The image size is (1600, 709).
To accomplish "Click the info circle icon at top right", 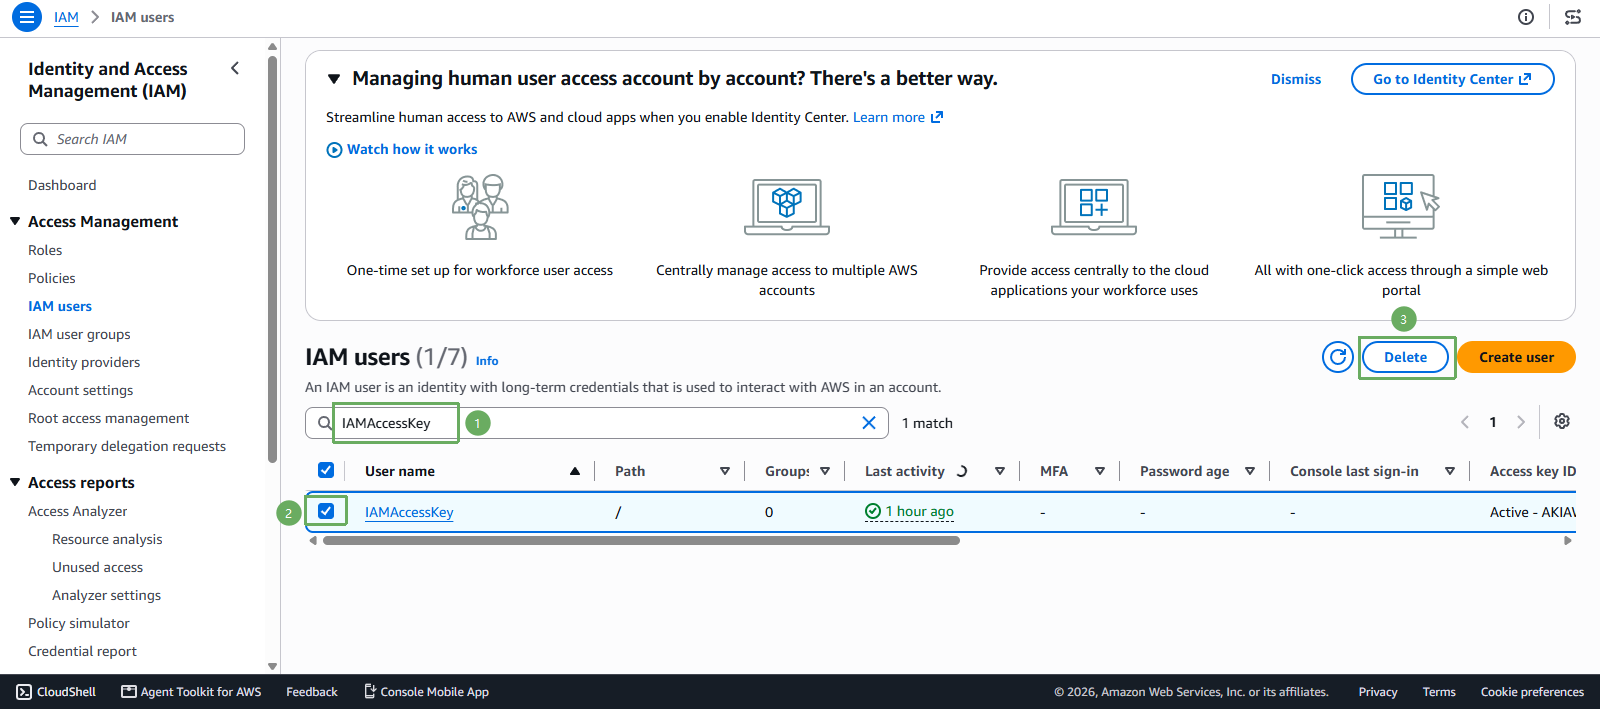I will point(1526,17).
